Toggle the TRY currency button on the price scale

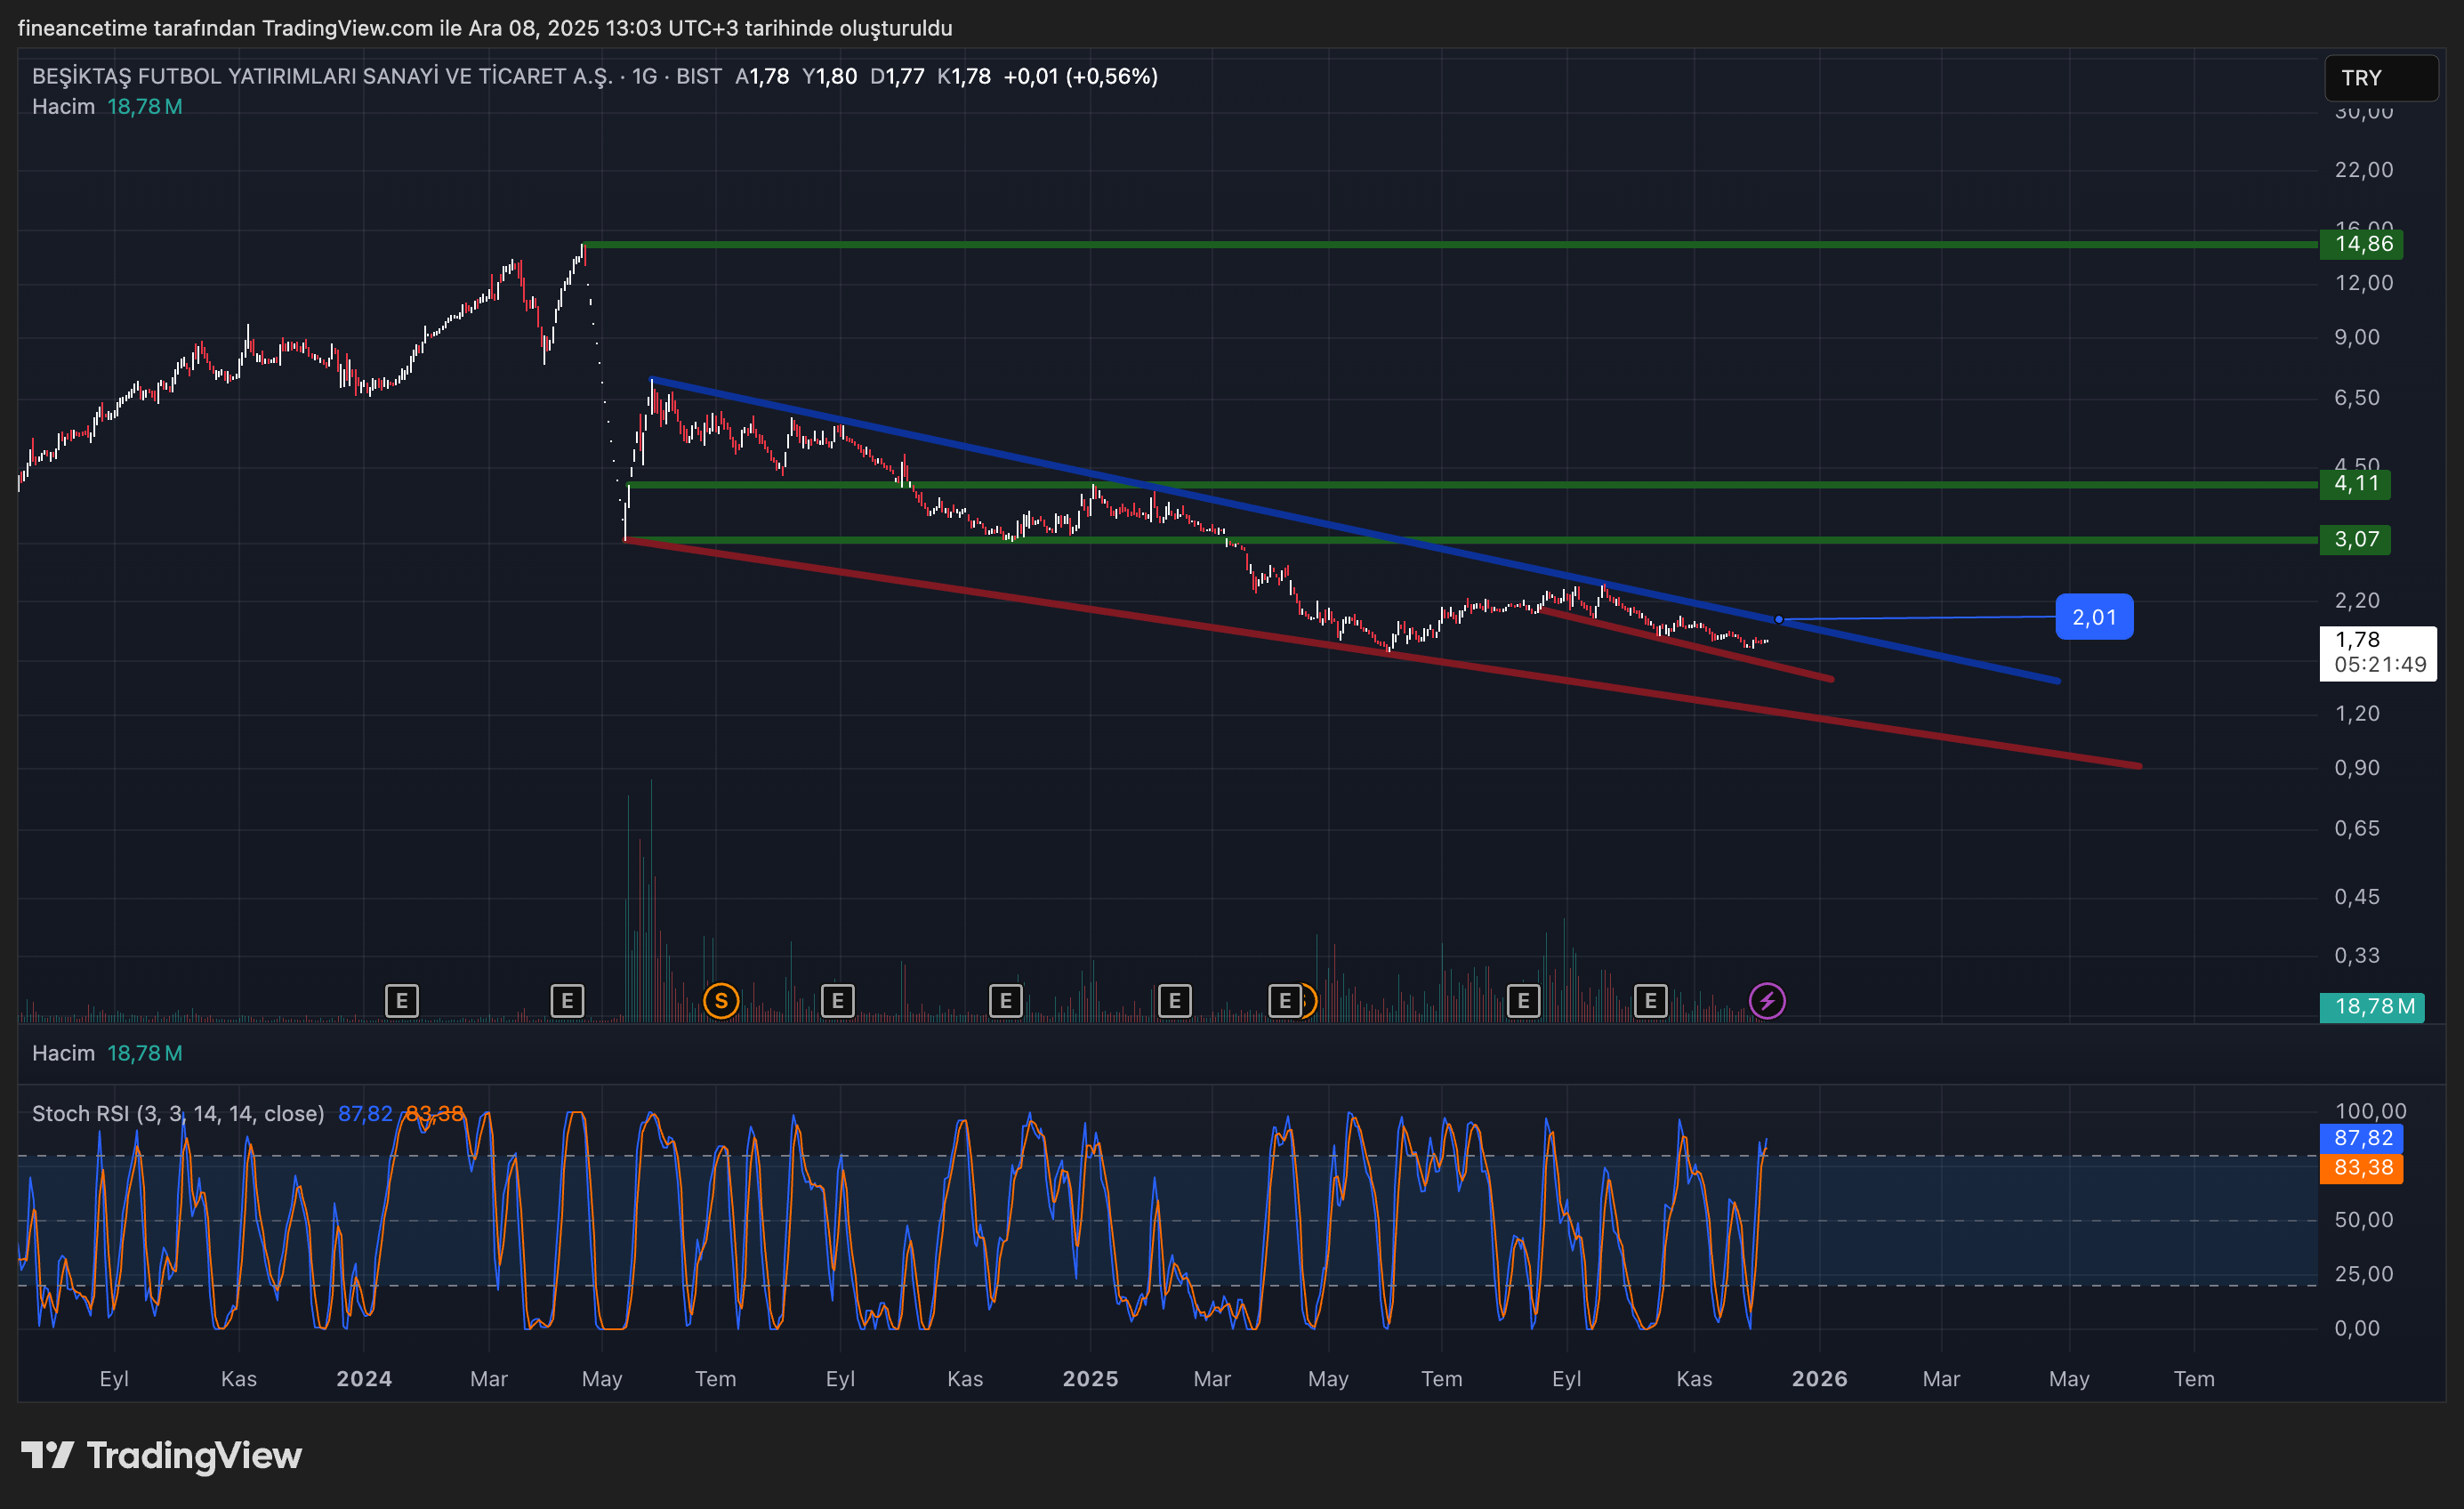[2380, 78]
